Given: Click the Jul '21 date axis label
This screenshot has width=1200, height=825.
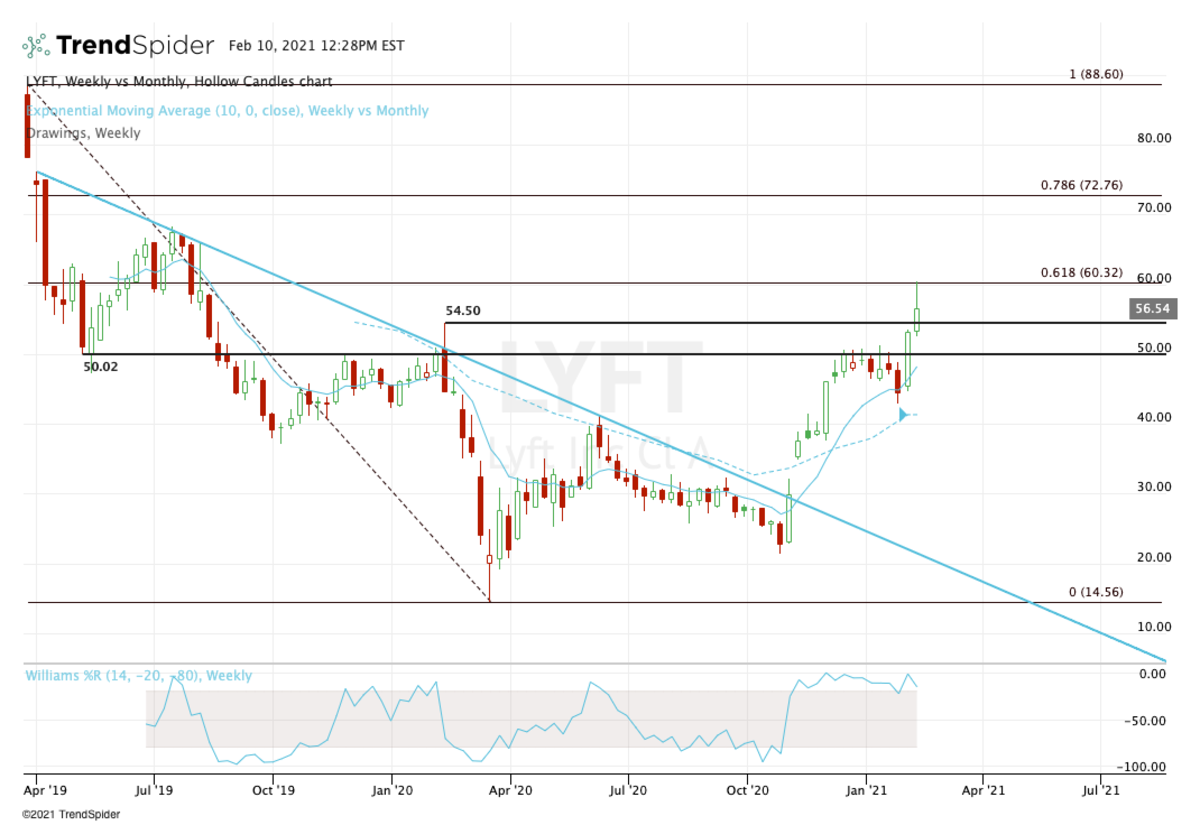Looking at the screenshot, I should [x=1100, y=789].
